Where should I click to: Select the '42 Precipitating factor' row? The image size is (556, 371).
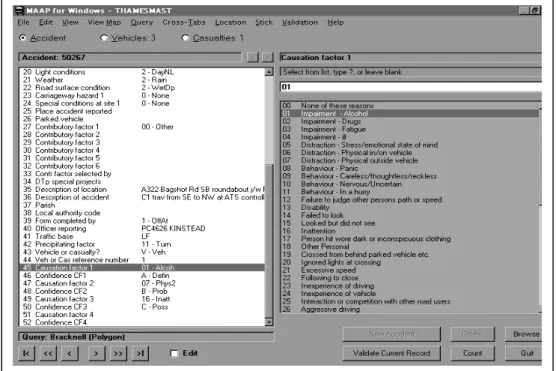142,244
